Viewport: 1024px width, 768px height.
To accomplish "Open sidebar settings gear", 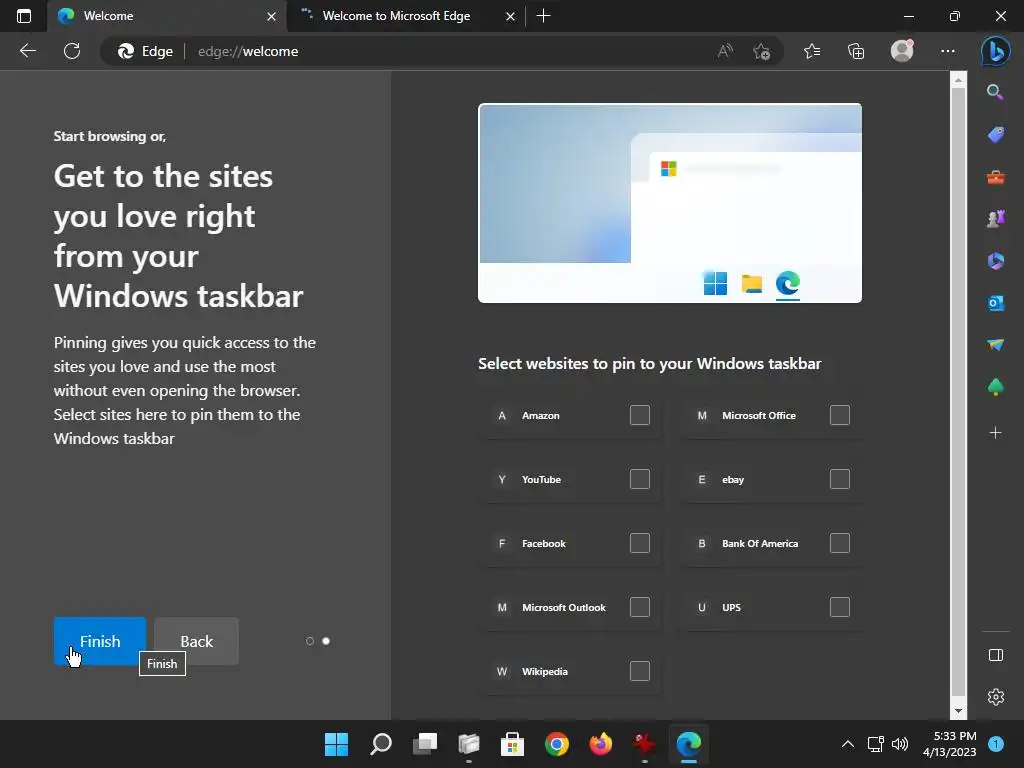I will (995, 697).
